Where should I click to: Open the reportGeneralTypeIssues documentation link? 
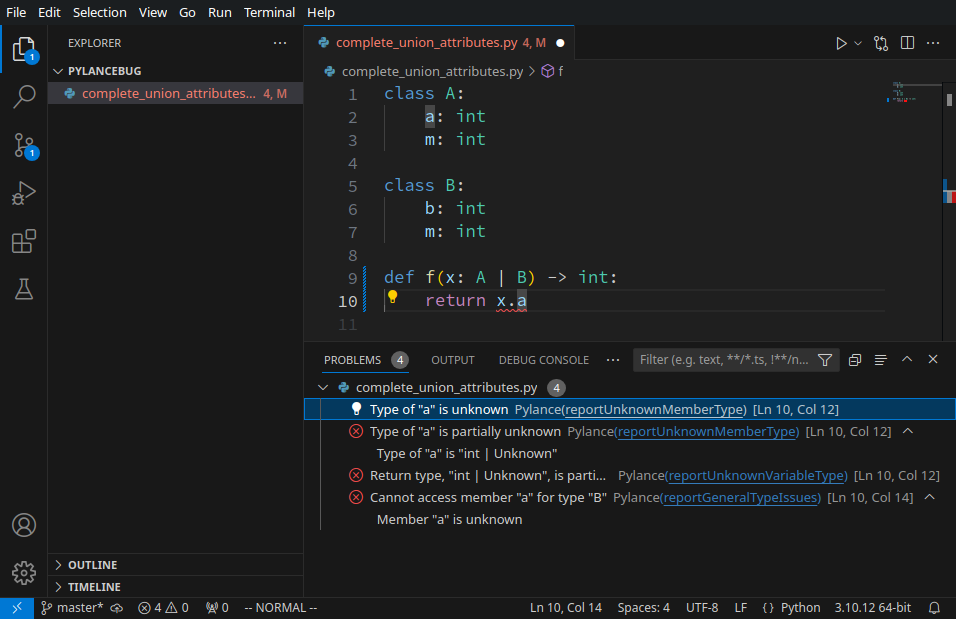(x=741, y=497)
